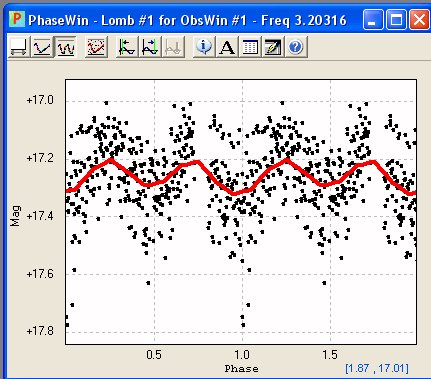Click the 1.0 phase axis tick label
This screenshot has width=431, height=379.
[242, 354]
